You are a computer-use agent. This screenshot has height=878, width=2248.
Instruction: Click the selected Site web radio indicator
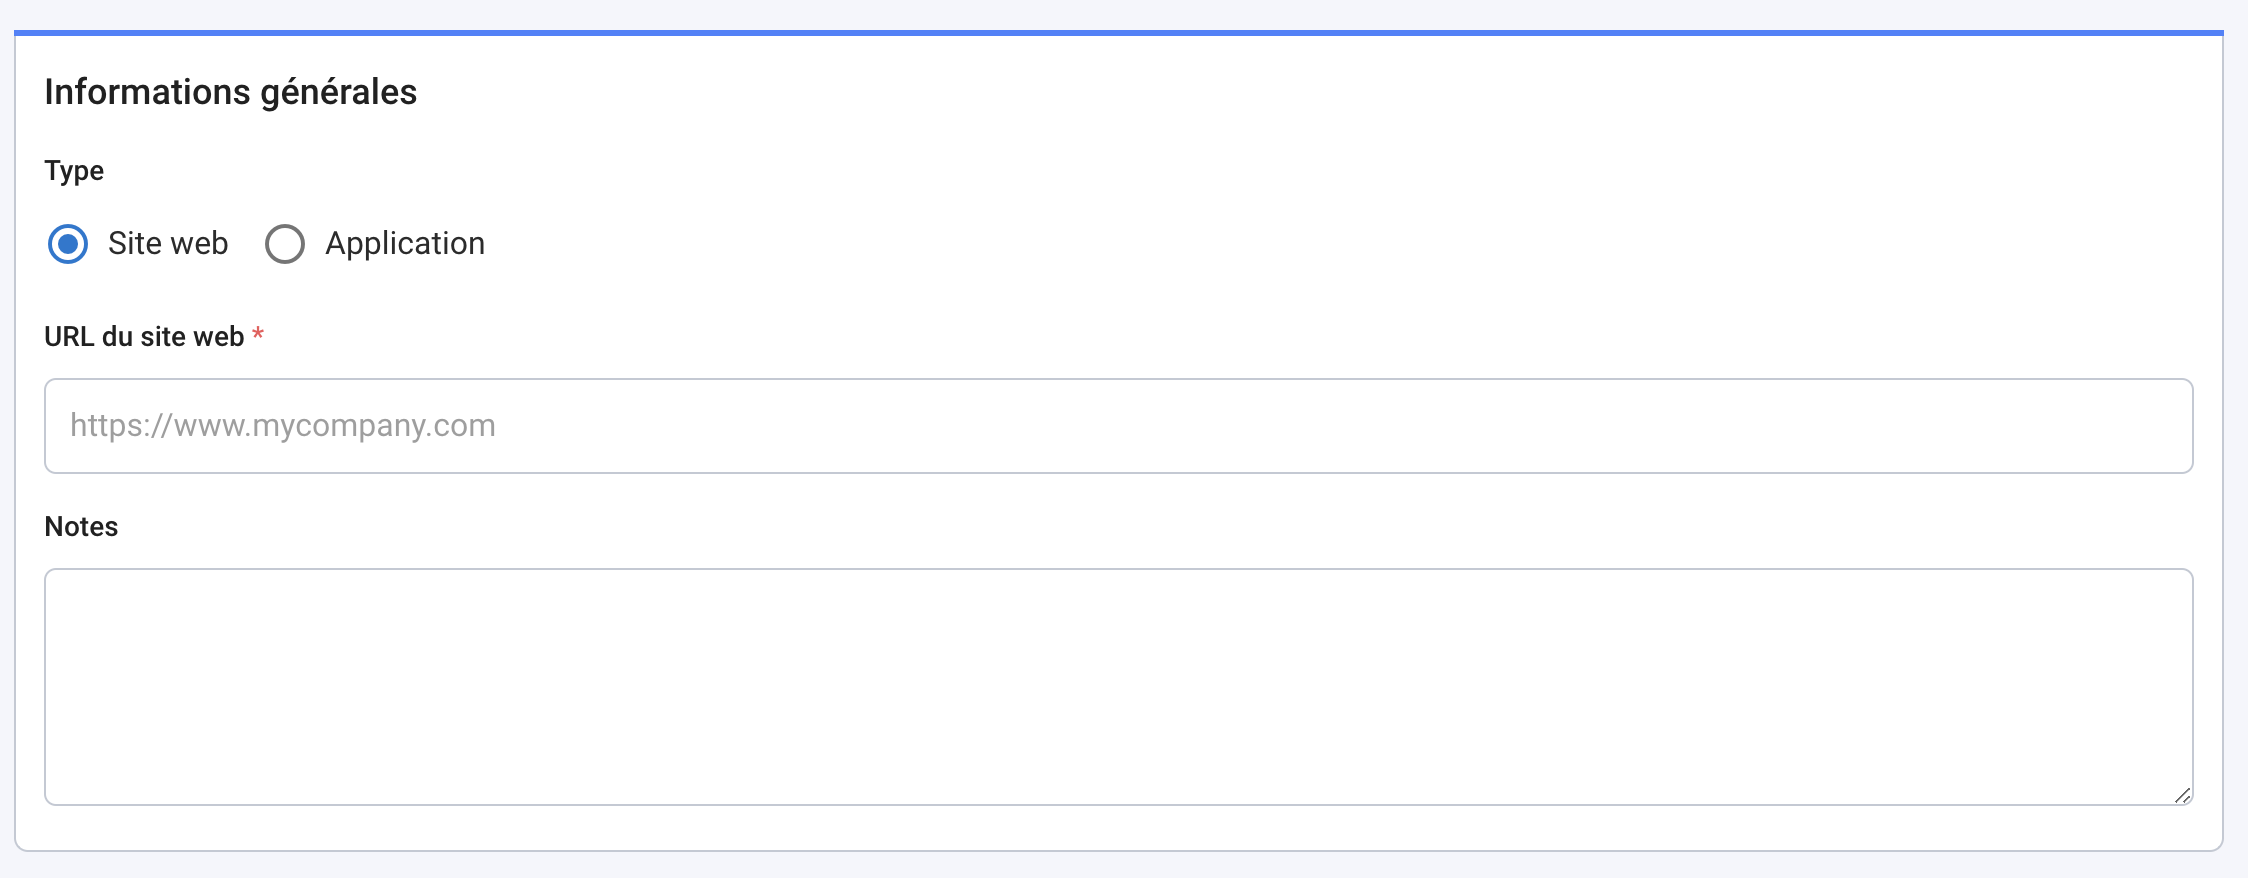coord(68,243)
